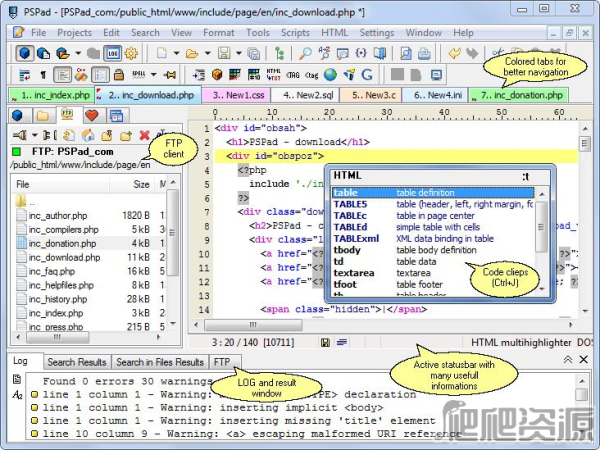600x450 pixels.
Task: Toggle the blue cube project panel button
Action: 24,53
